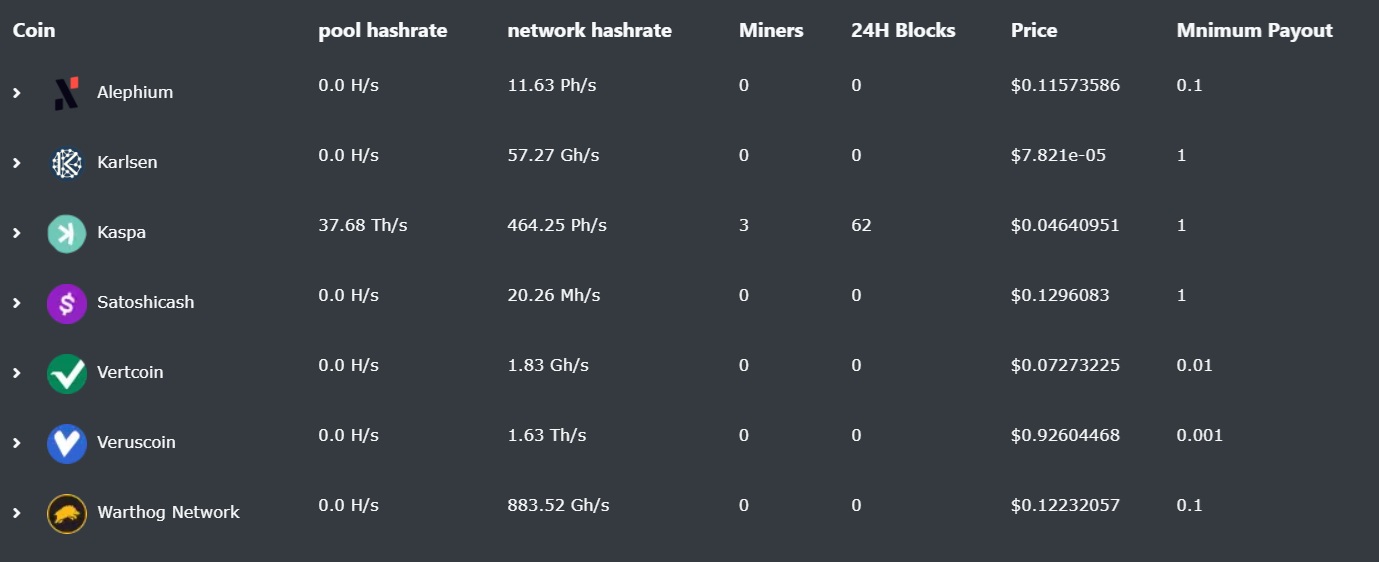Image resolution: width=1379 pixels, height=562 pixels.
Task: Expand the Kaspa row chevron
Action: pos(17,233)
